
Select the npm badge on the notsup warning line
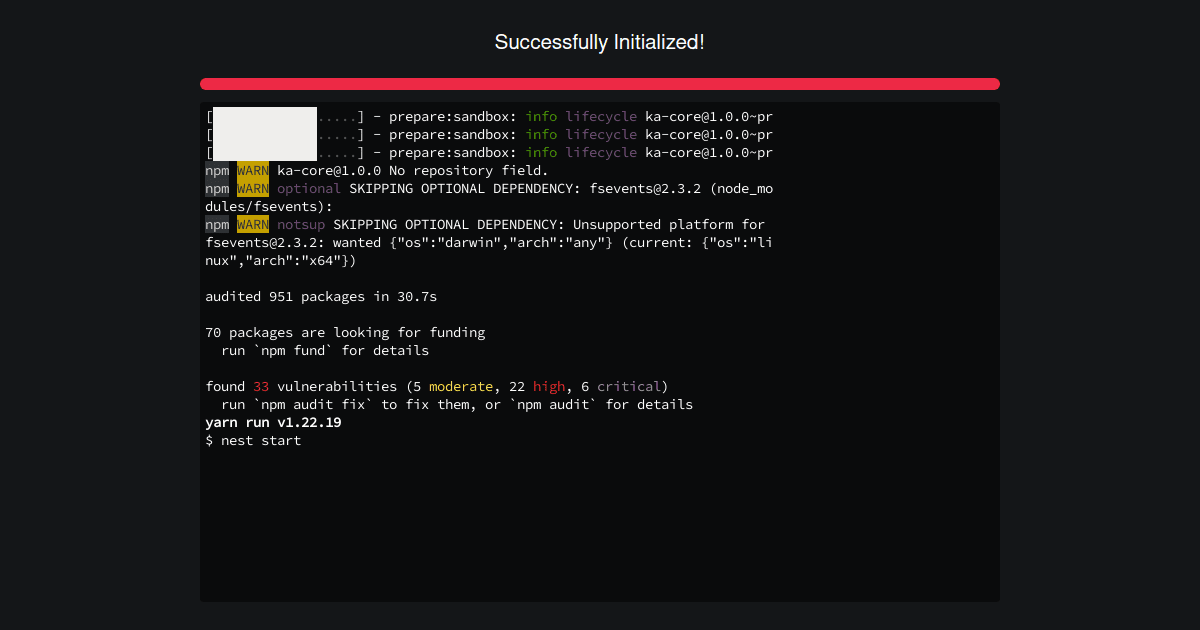[x=216, y=224]
